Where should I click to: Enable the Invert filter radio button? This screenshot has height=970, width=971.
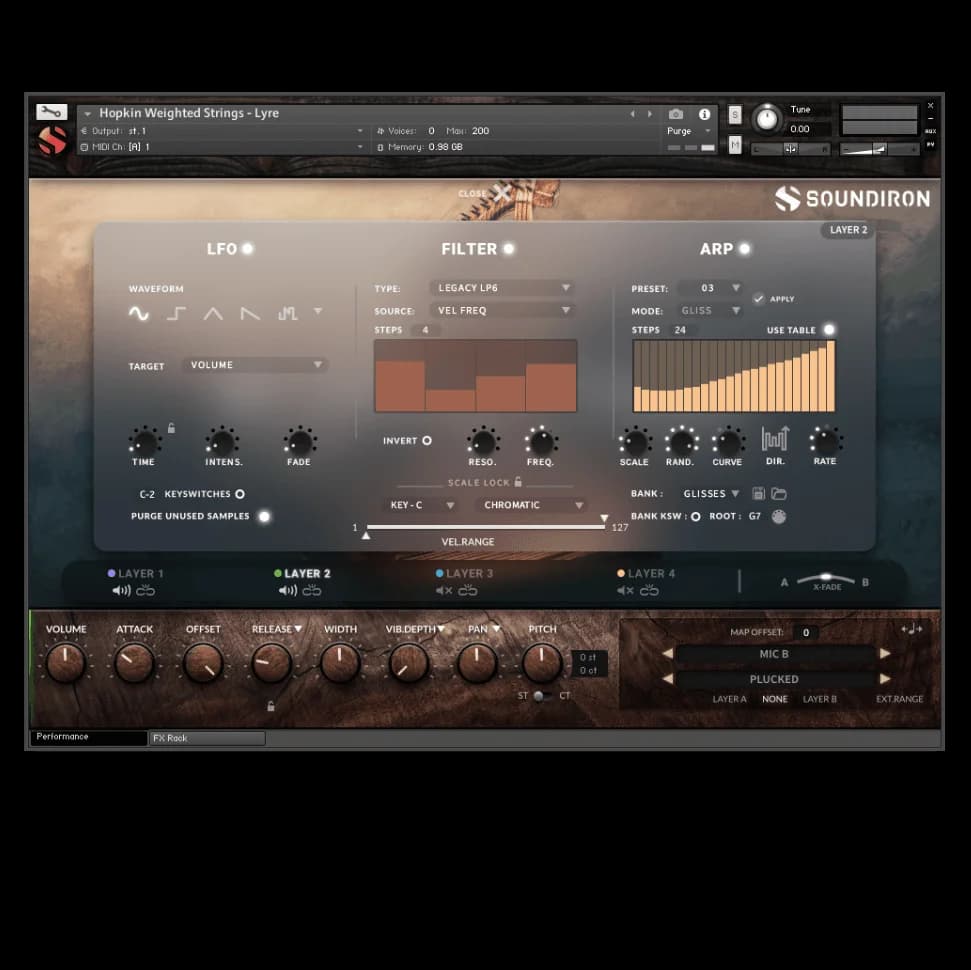427,441
